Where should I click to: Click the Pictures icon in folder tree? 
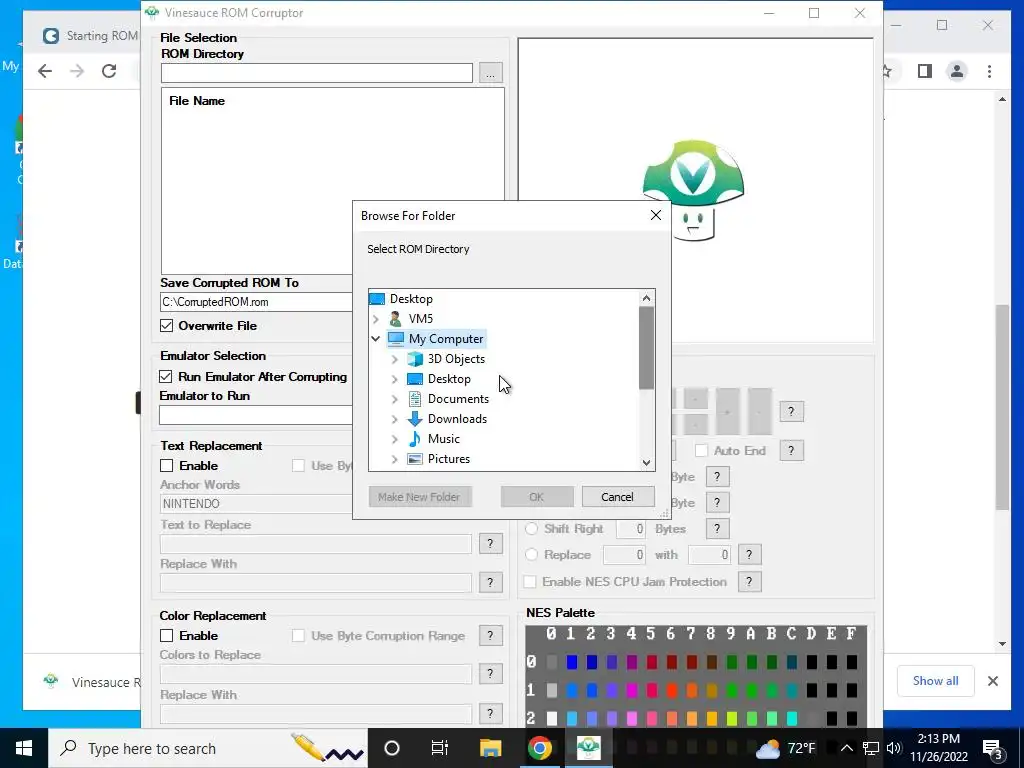[x=415, y=459]
